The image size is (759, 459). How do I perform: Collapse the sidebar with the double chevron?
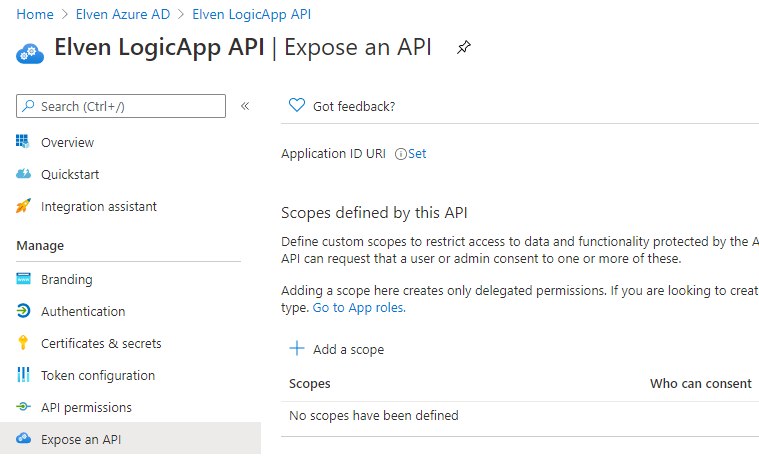[245, 106]
